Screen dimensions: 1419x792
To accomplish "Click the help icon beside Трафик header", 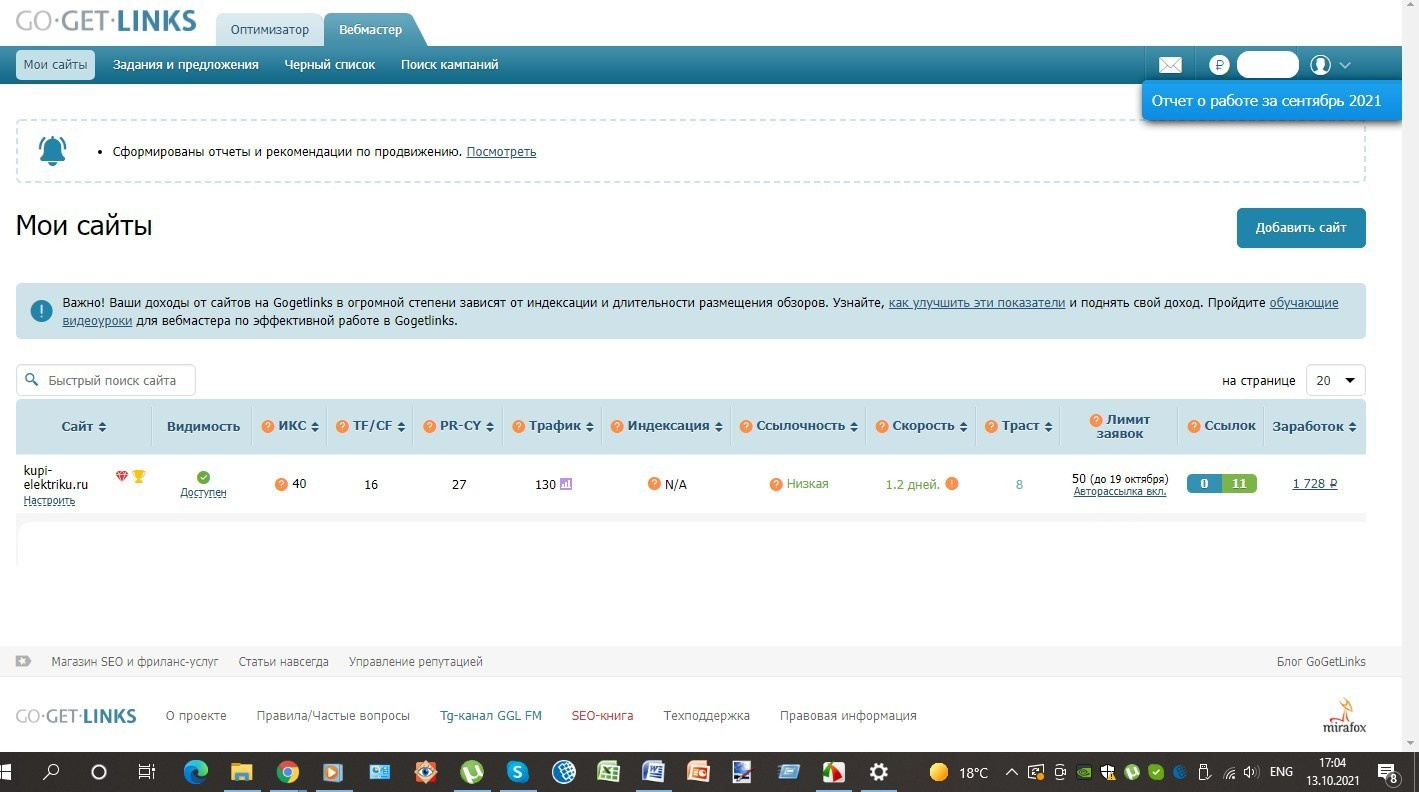I will pyautogui.click(x=518, y=426).
